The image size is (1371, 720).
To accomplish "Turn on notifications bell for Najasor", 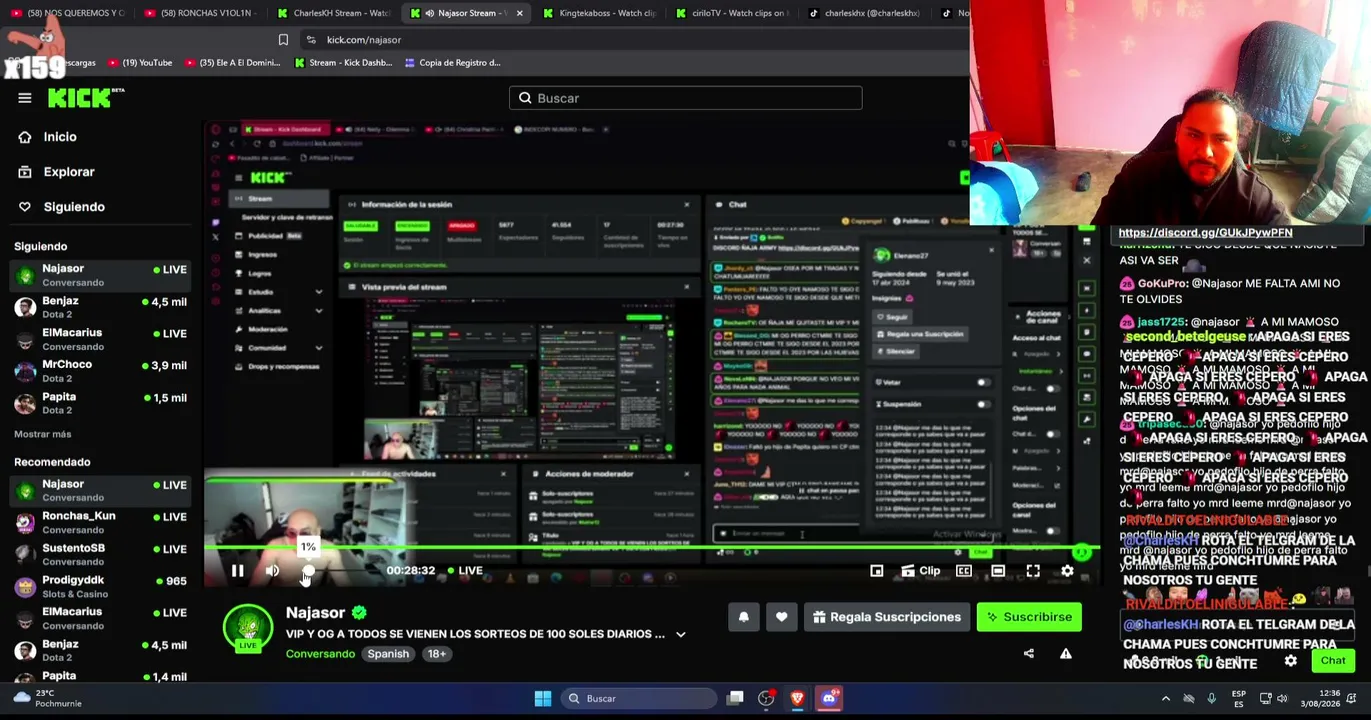I will 743,617.
